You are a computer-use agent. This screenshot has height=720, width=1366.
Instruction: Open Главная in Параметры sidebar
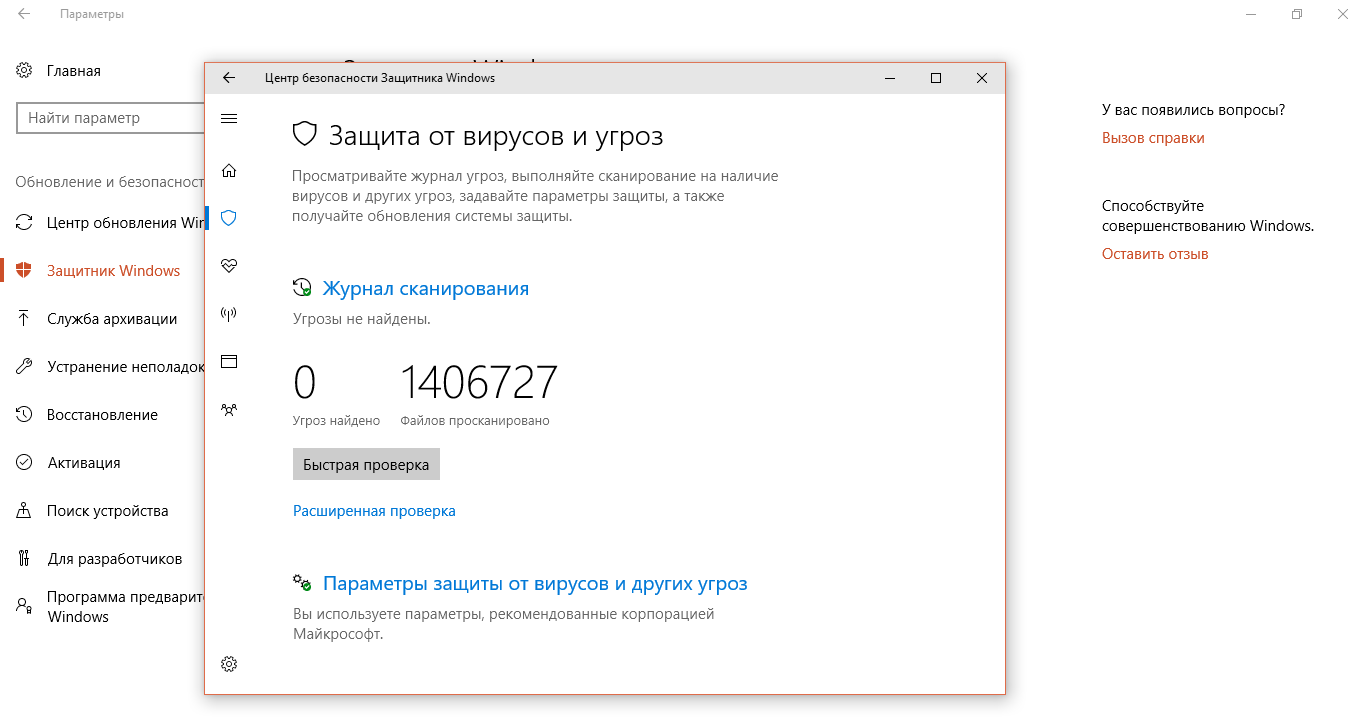click(74, 71)
